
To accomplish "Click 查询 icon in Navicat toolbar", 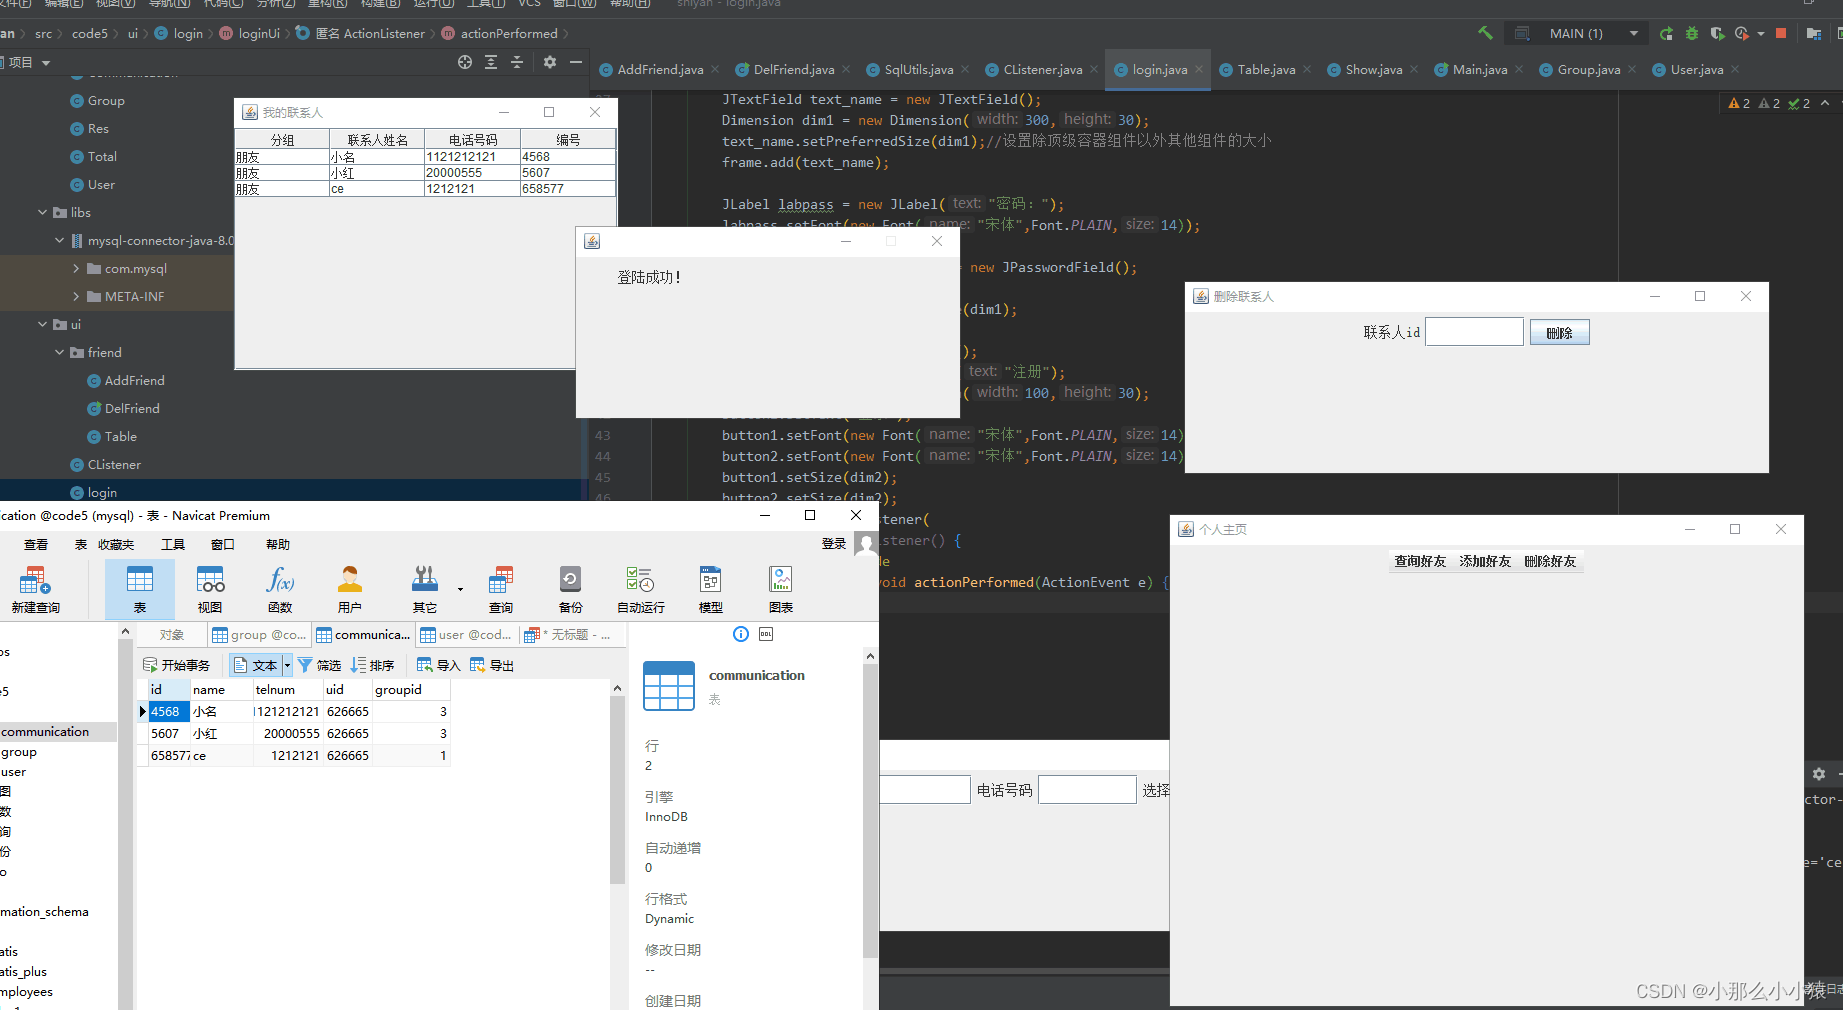I will click(x=501, y=590).
